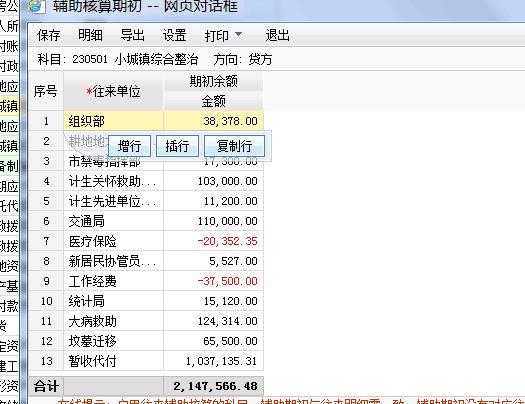Viewport: 525px width, 404px height.
Task: Select amount 103,000.00
Action: (x=213, y=181)
